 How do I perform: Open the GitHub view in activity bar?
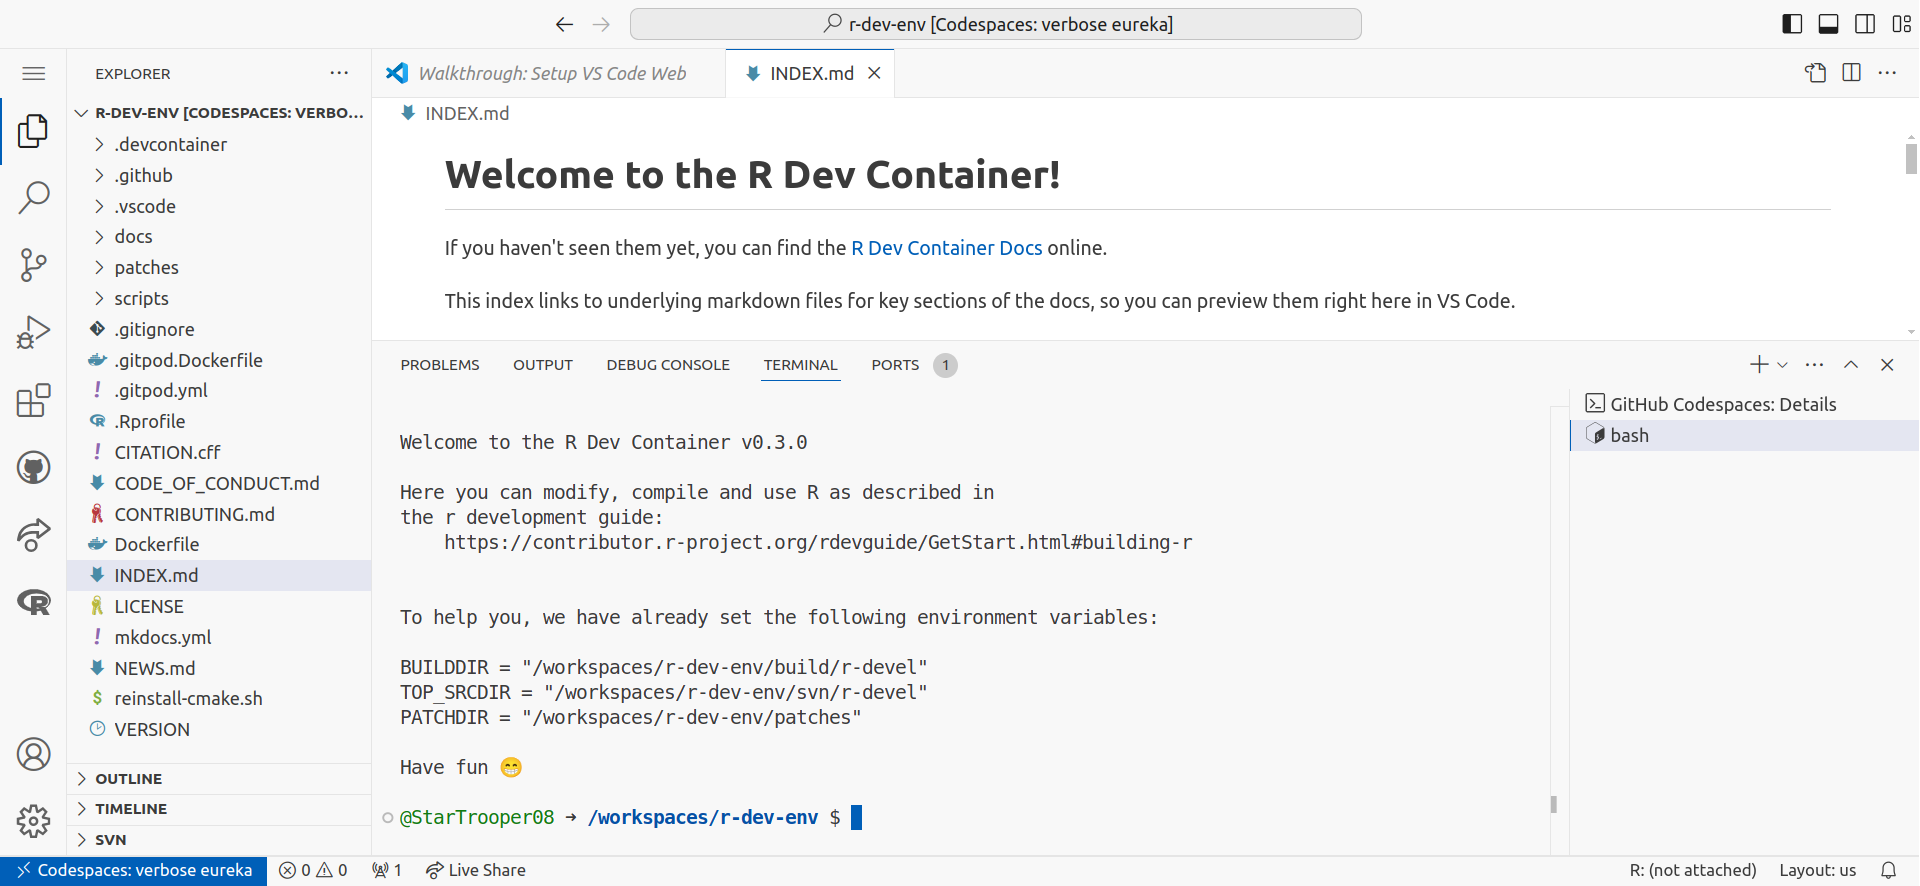(x=33, y=467)
